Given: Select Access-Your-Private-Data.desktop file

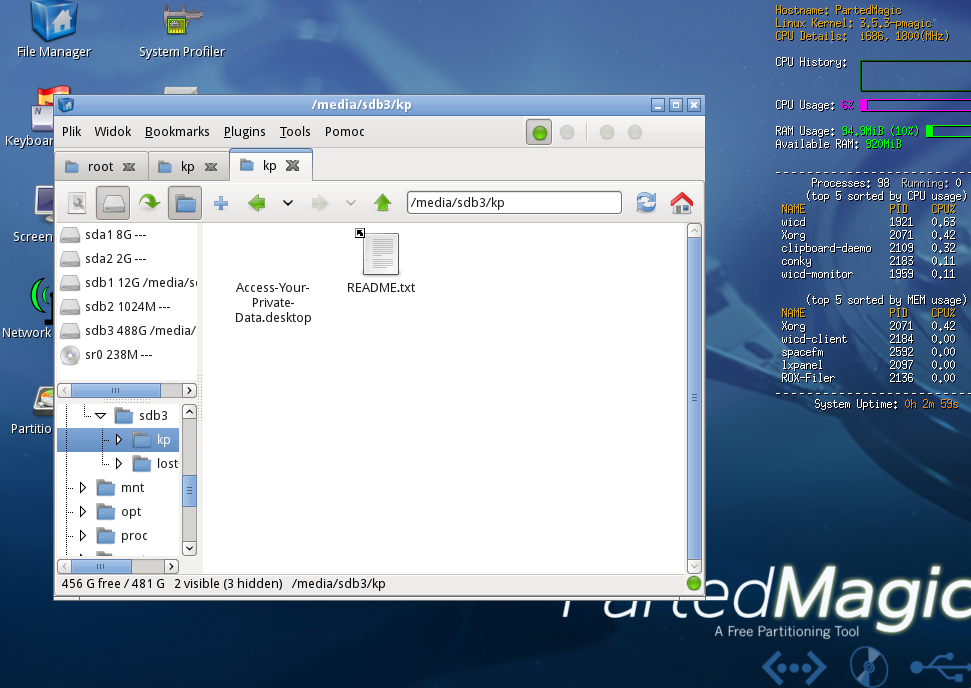Looking at the screenshot, I should tap(272, 302).
